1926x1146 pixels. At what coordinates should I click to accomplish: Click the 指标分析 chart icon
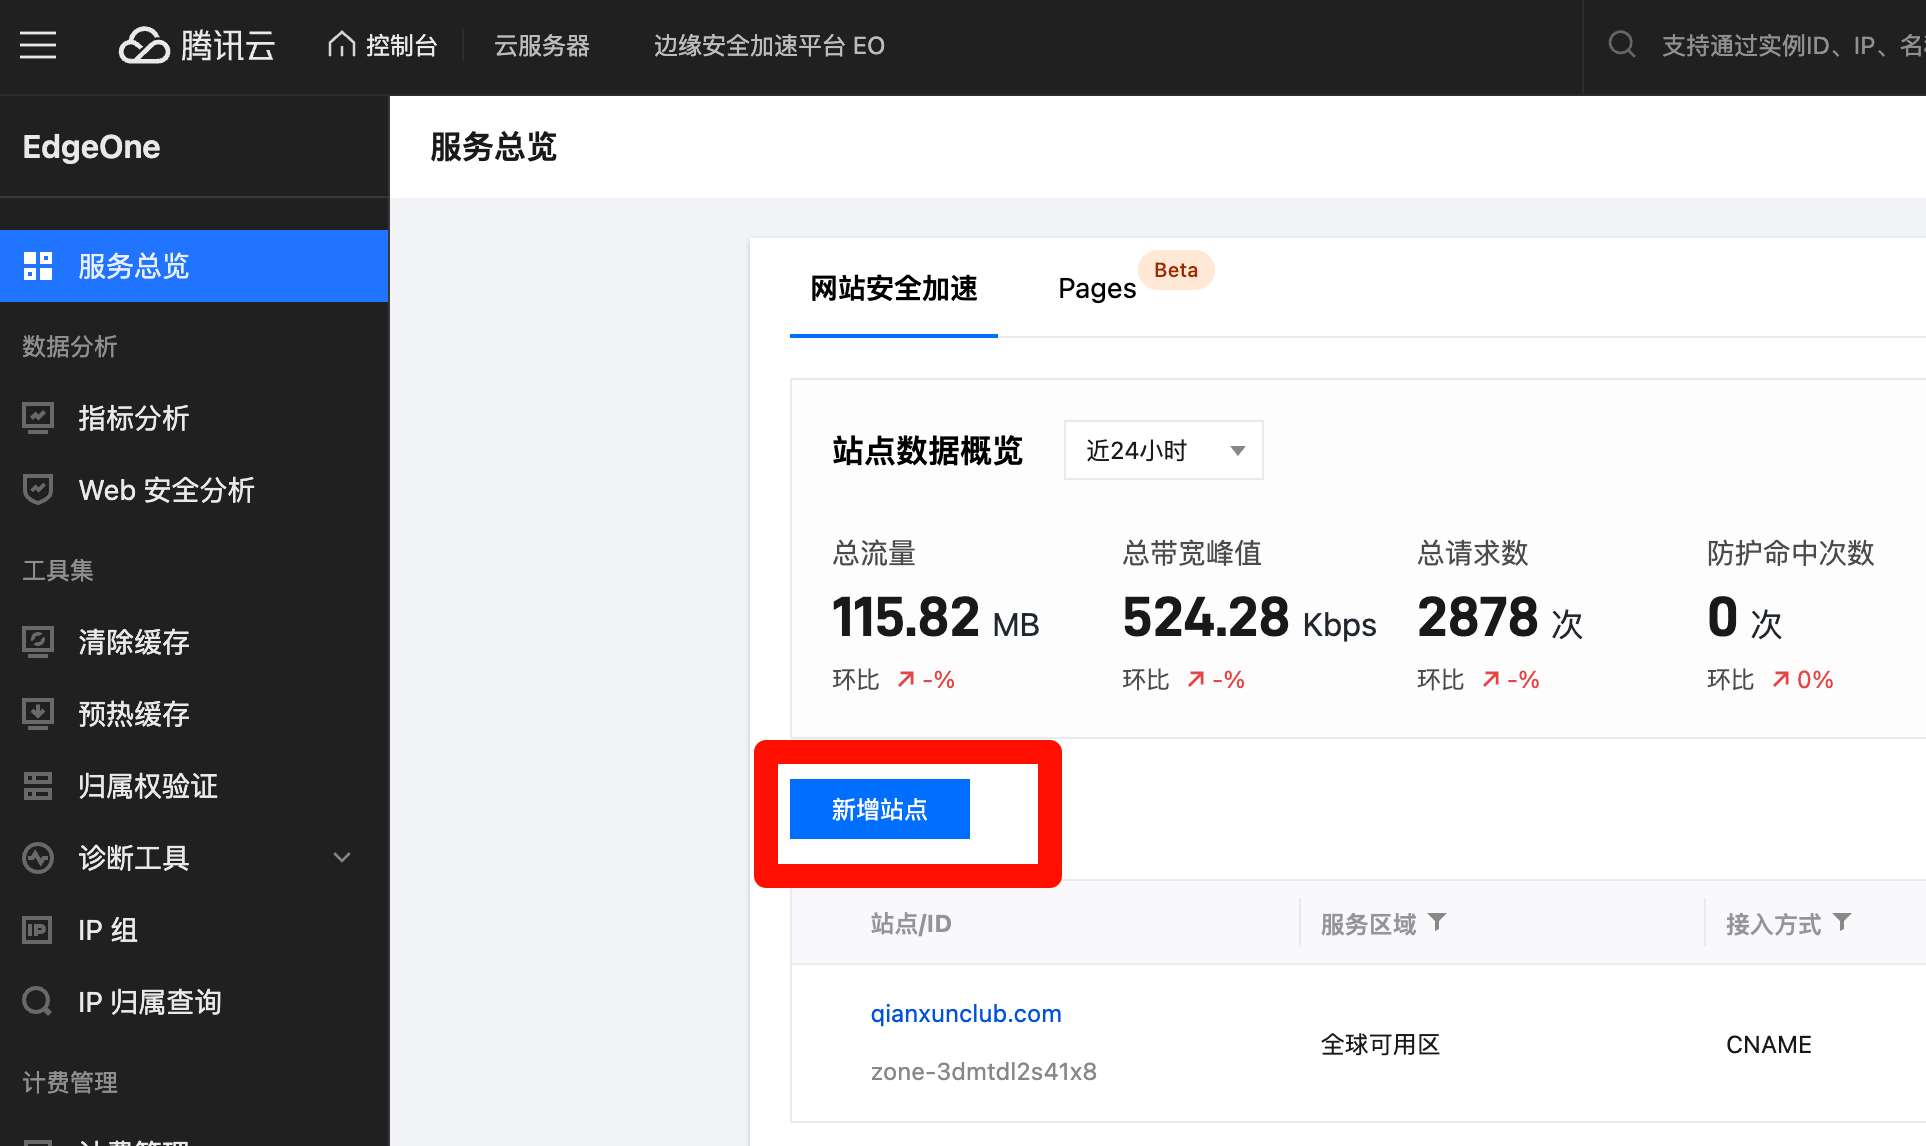pyautogui.click(x=38, y=418)
